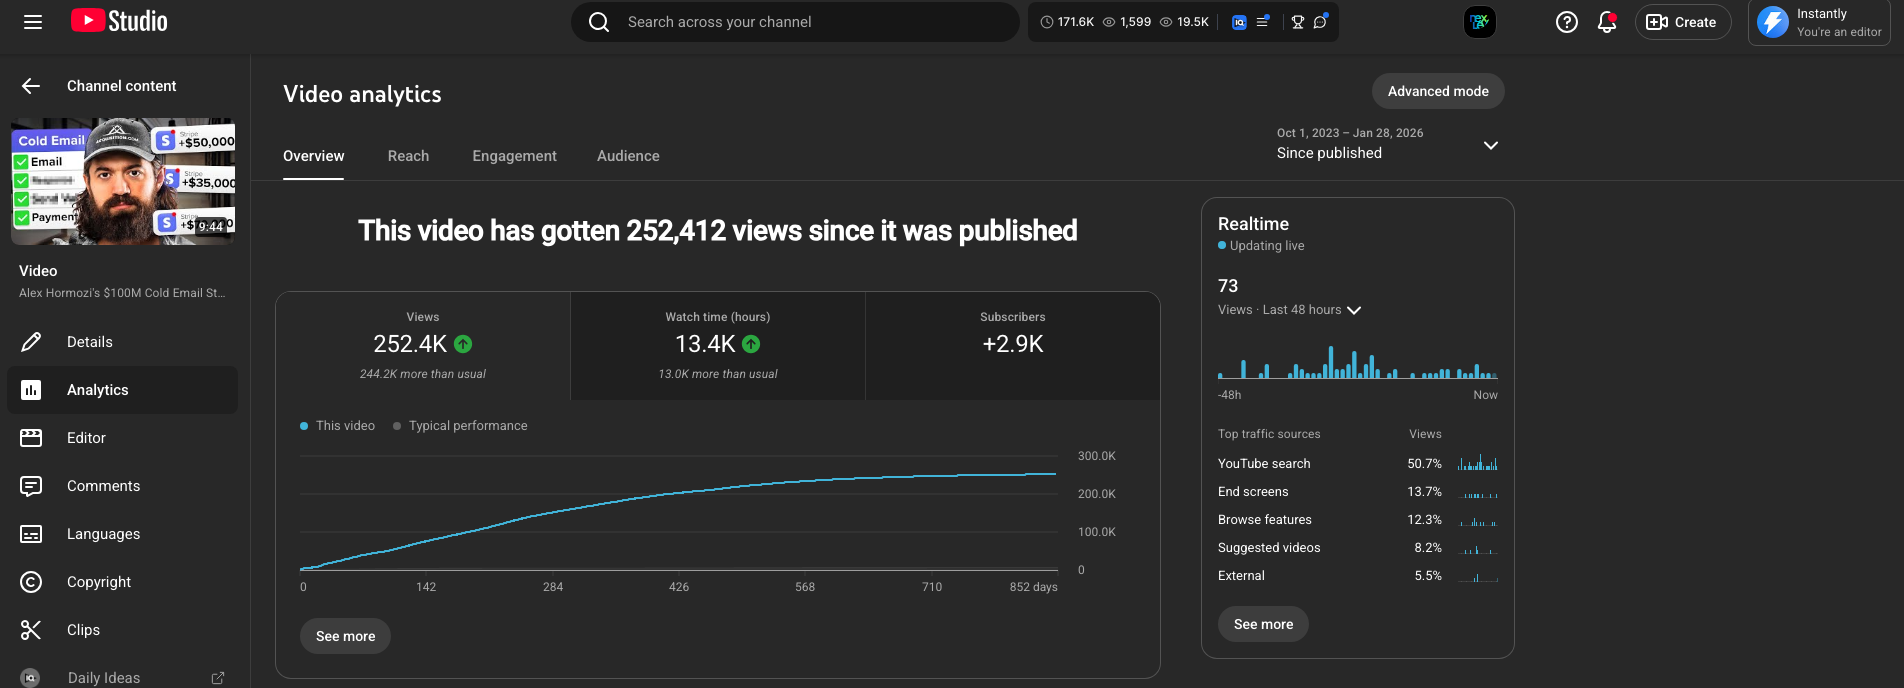This screenshot has width=1904, height=688.
Task: Open the Copyright section
Action: pyautogui.click(x=98, y=582)
